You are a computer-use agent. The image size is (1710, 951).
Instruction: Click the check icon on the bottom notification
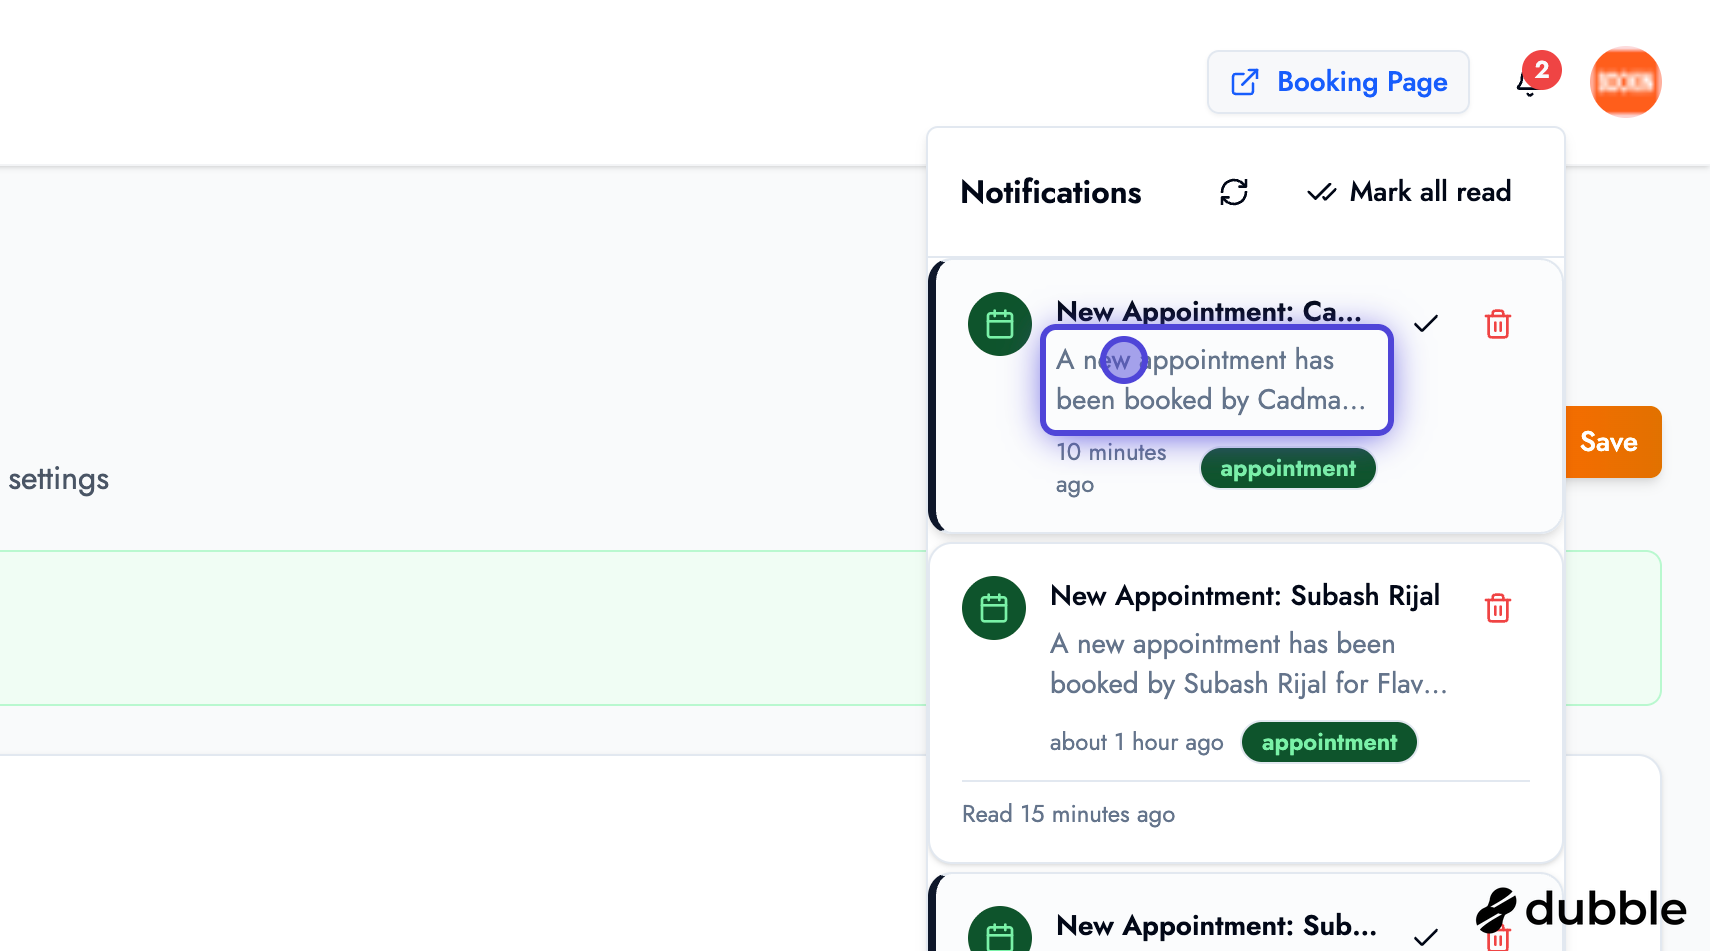pyautogui.click(x=1425, y=938)
